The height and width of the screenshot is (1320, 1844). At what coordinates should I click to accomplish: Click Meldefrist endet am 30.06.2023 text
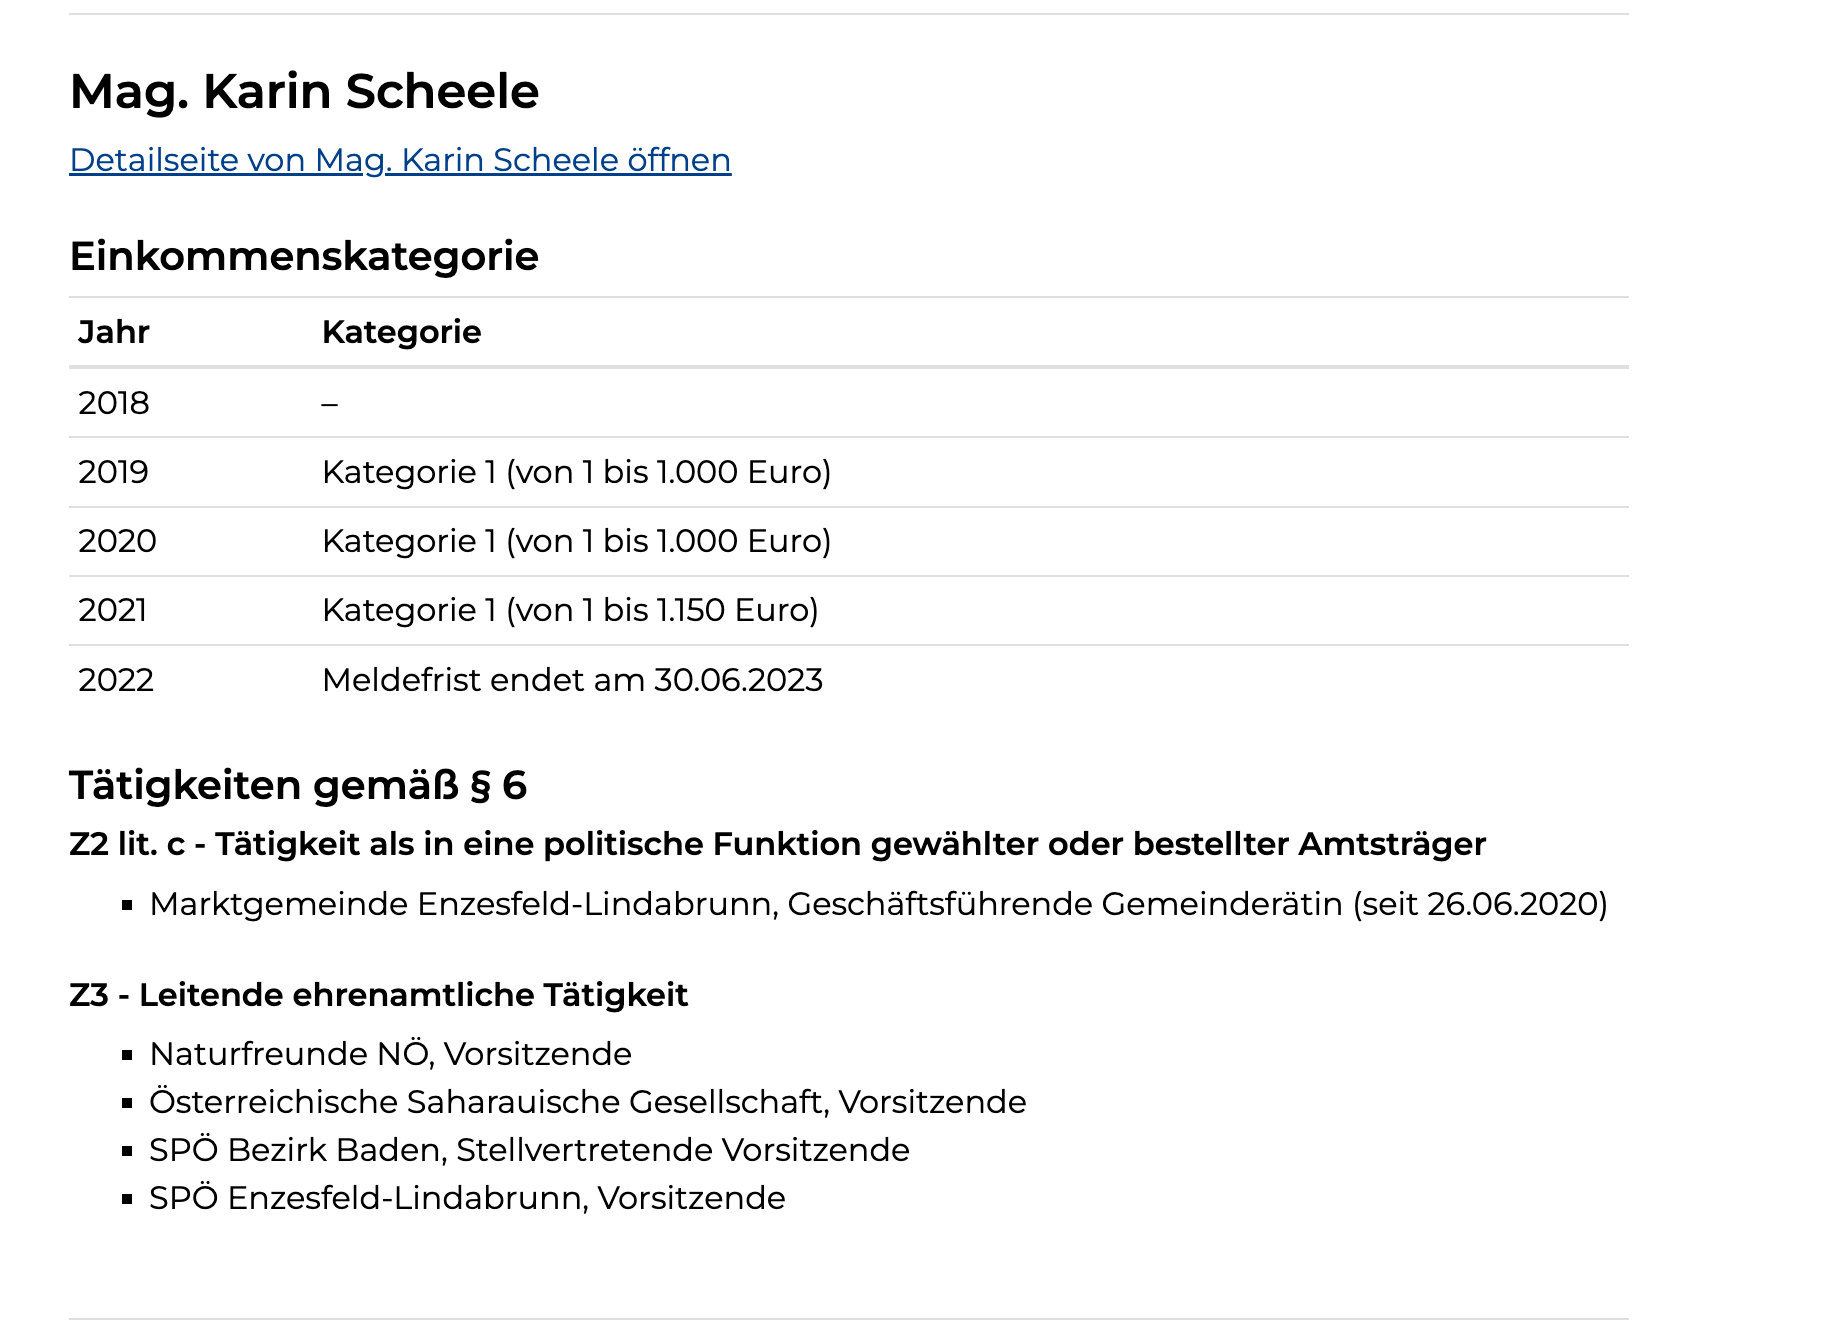pyautogui.click(x=572, y=680)
